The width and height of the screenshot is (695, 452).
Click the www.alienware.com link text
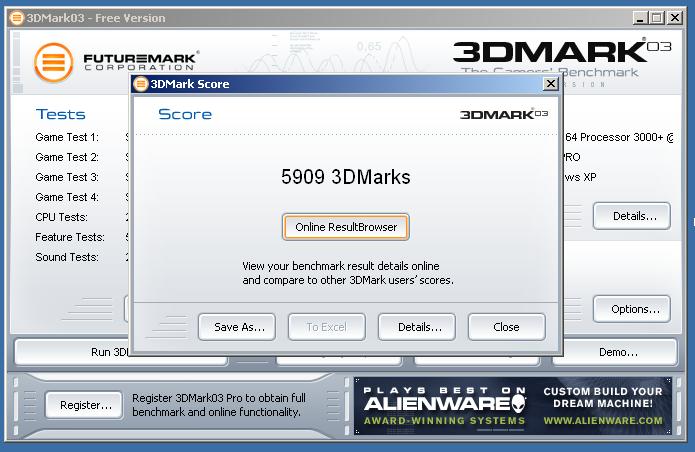[x=603, y=421]
